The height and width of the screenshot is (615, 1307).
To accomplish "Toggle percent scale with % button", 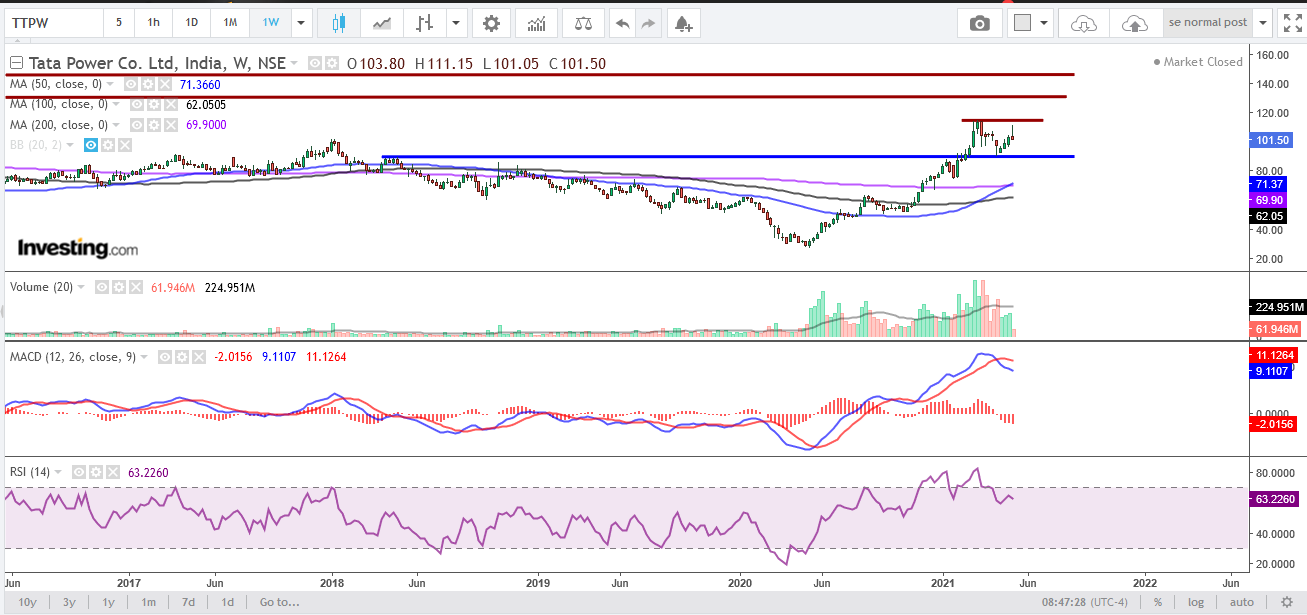I will click(1158, 602).
